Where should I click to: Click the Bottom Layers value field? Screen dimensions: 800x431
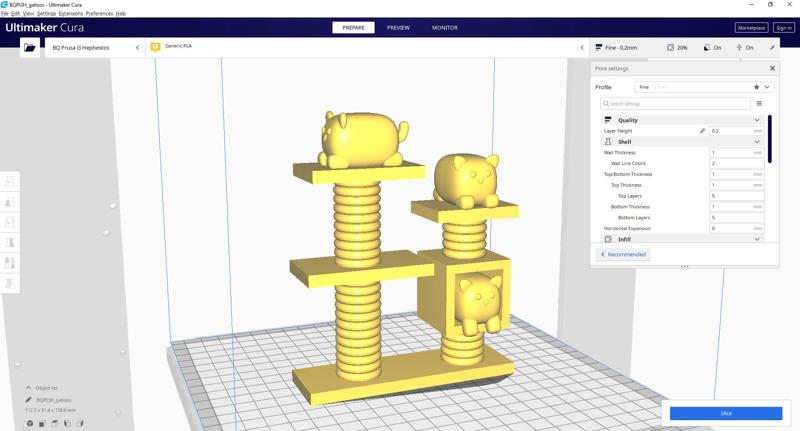(x=737, y=218)
